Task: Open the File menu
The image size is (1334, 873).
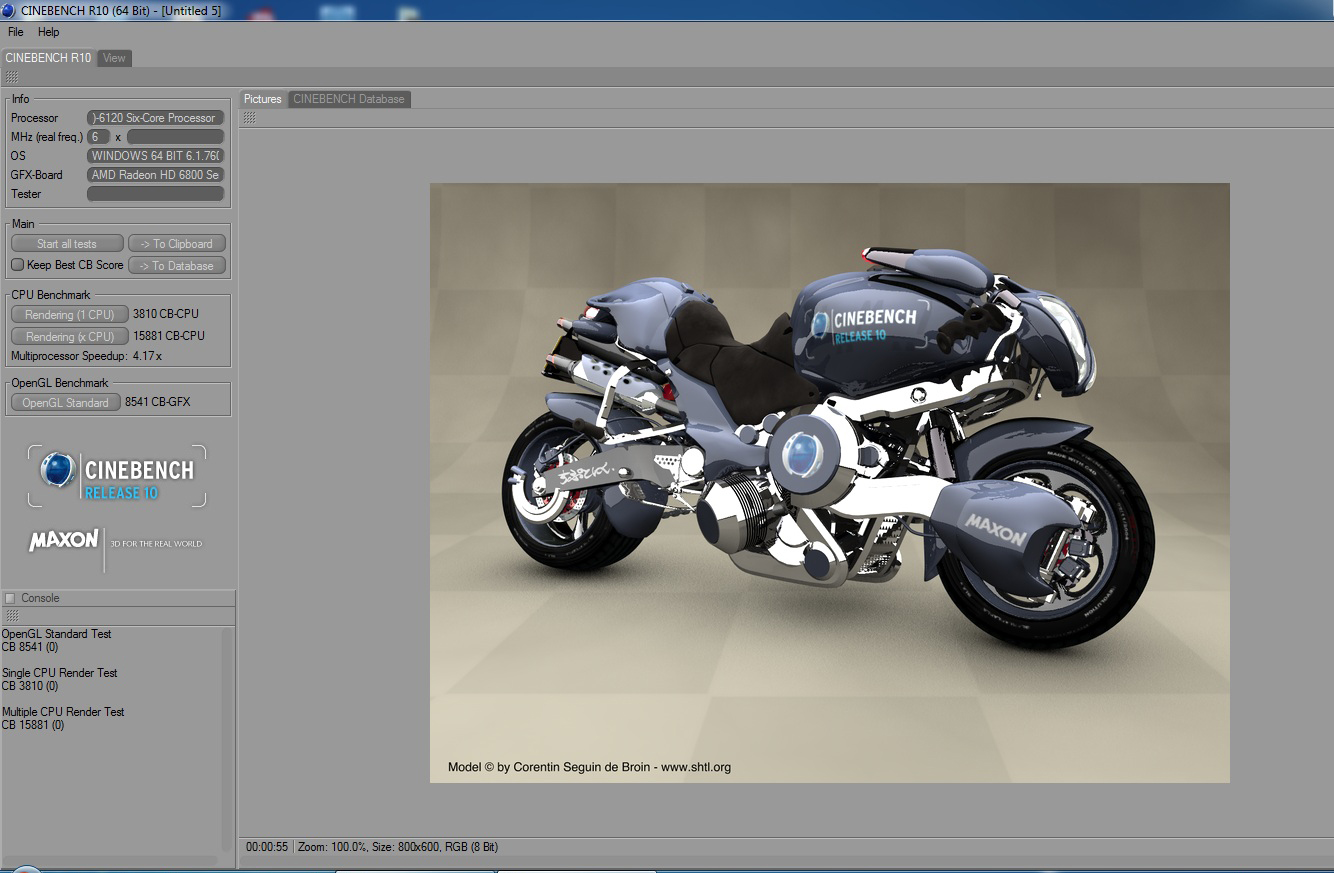Action: pos(16,32)
